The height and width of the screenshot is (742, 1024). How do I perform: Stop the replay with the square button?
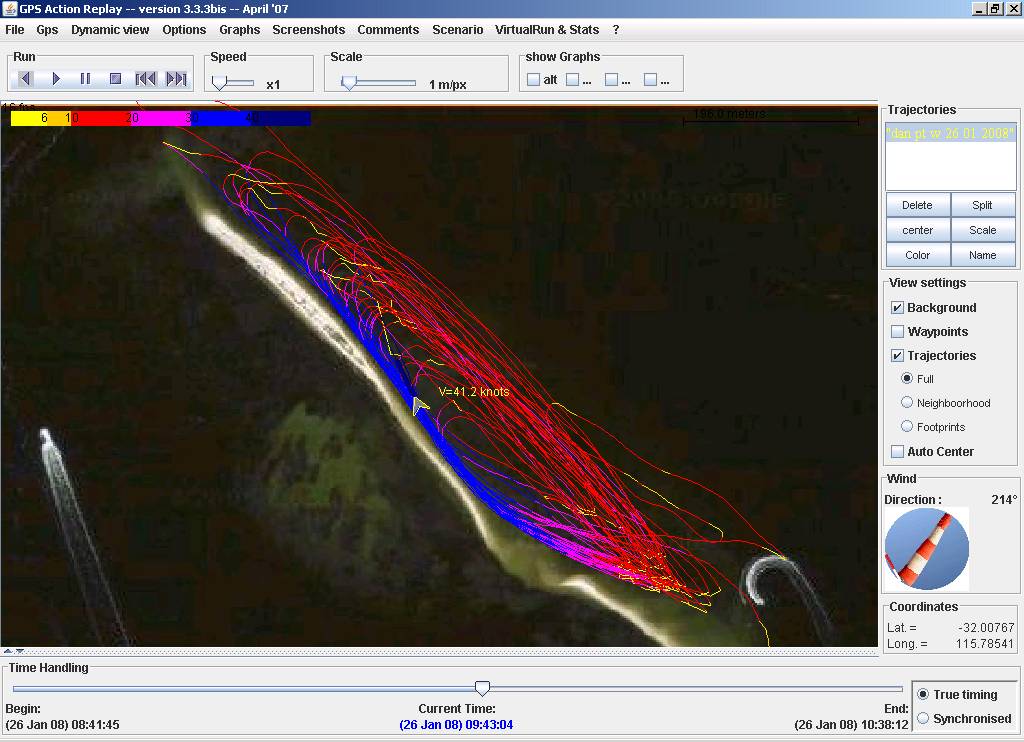coord(115,79)
